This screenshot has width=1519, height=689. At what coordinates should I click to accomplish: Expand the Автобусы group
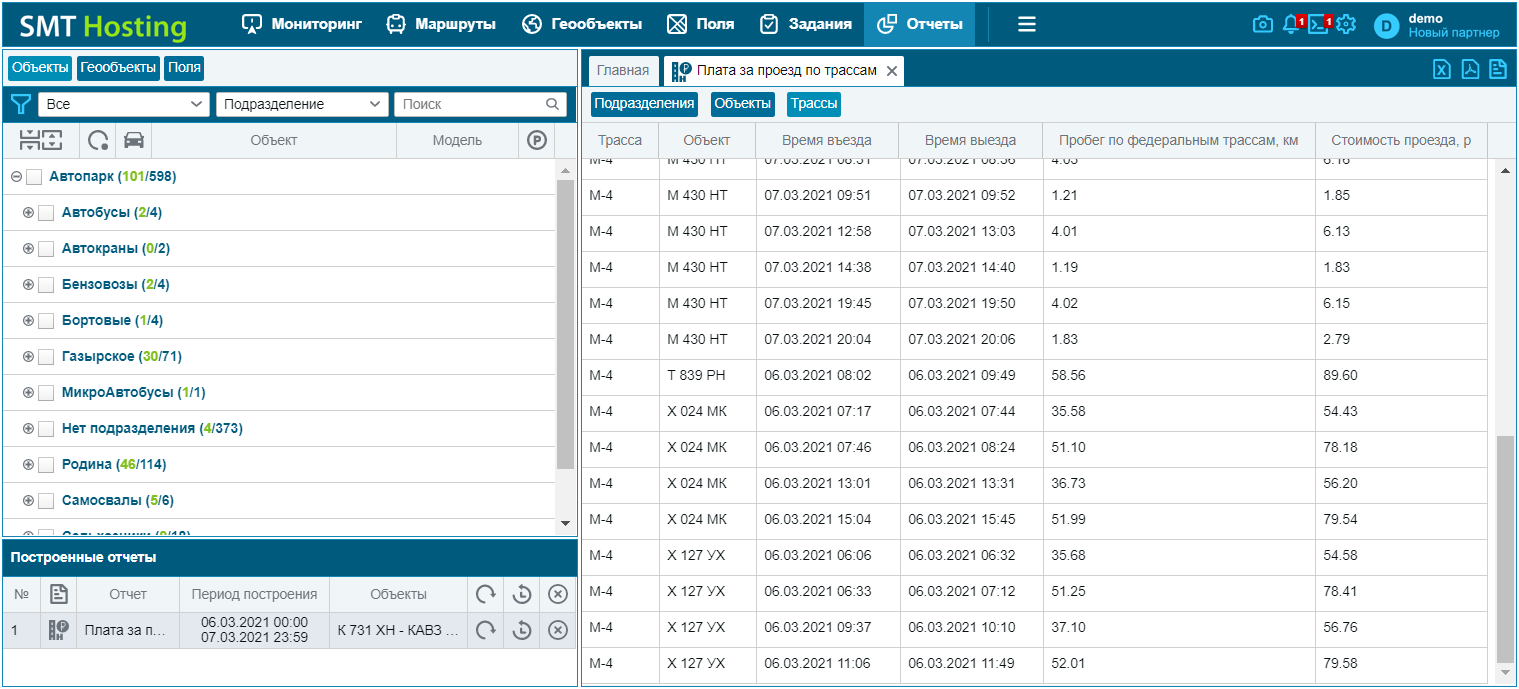point(28,213)
